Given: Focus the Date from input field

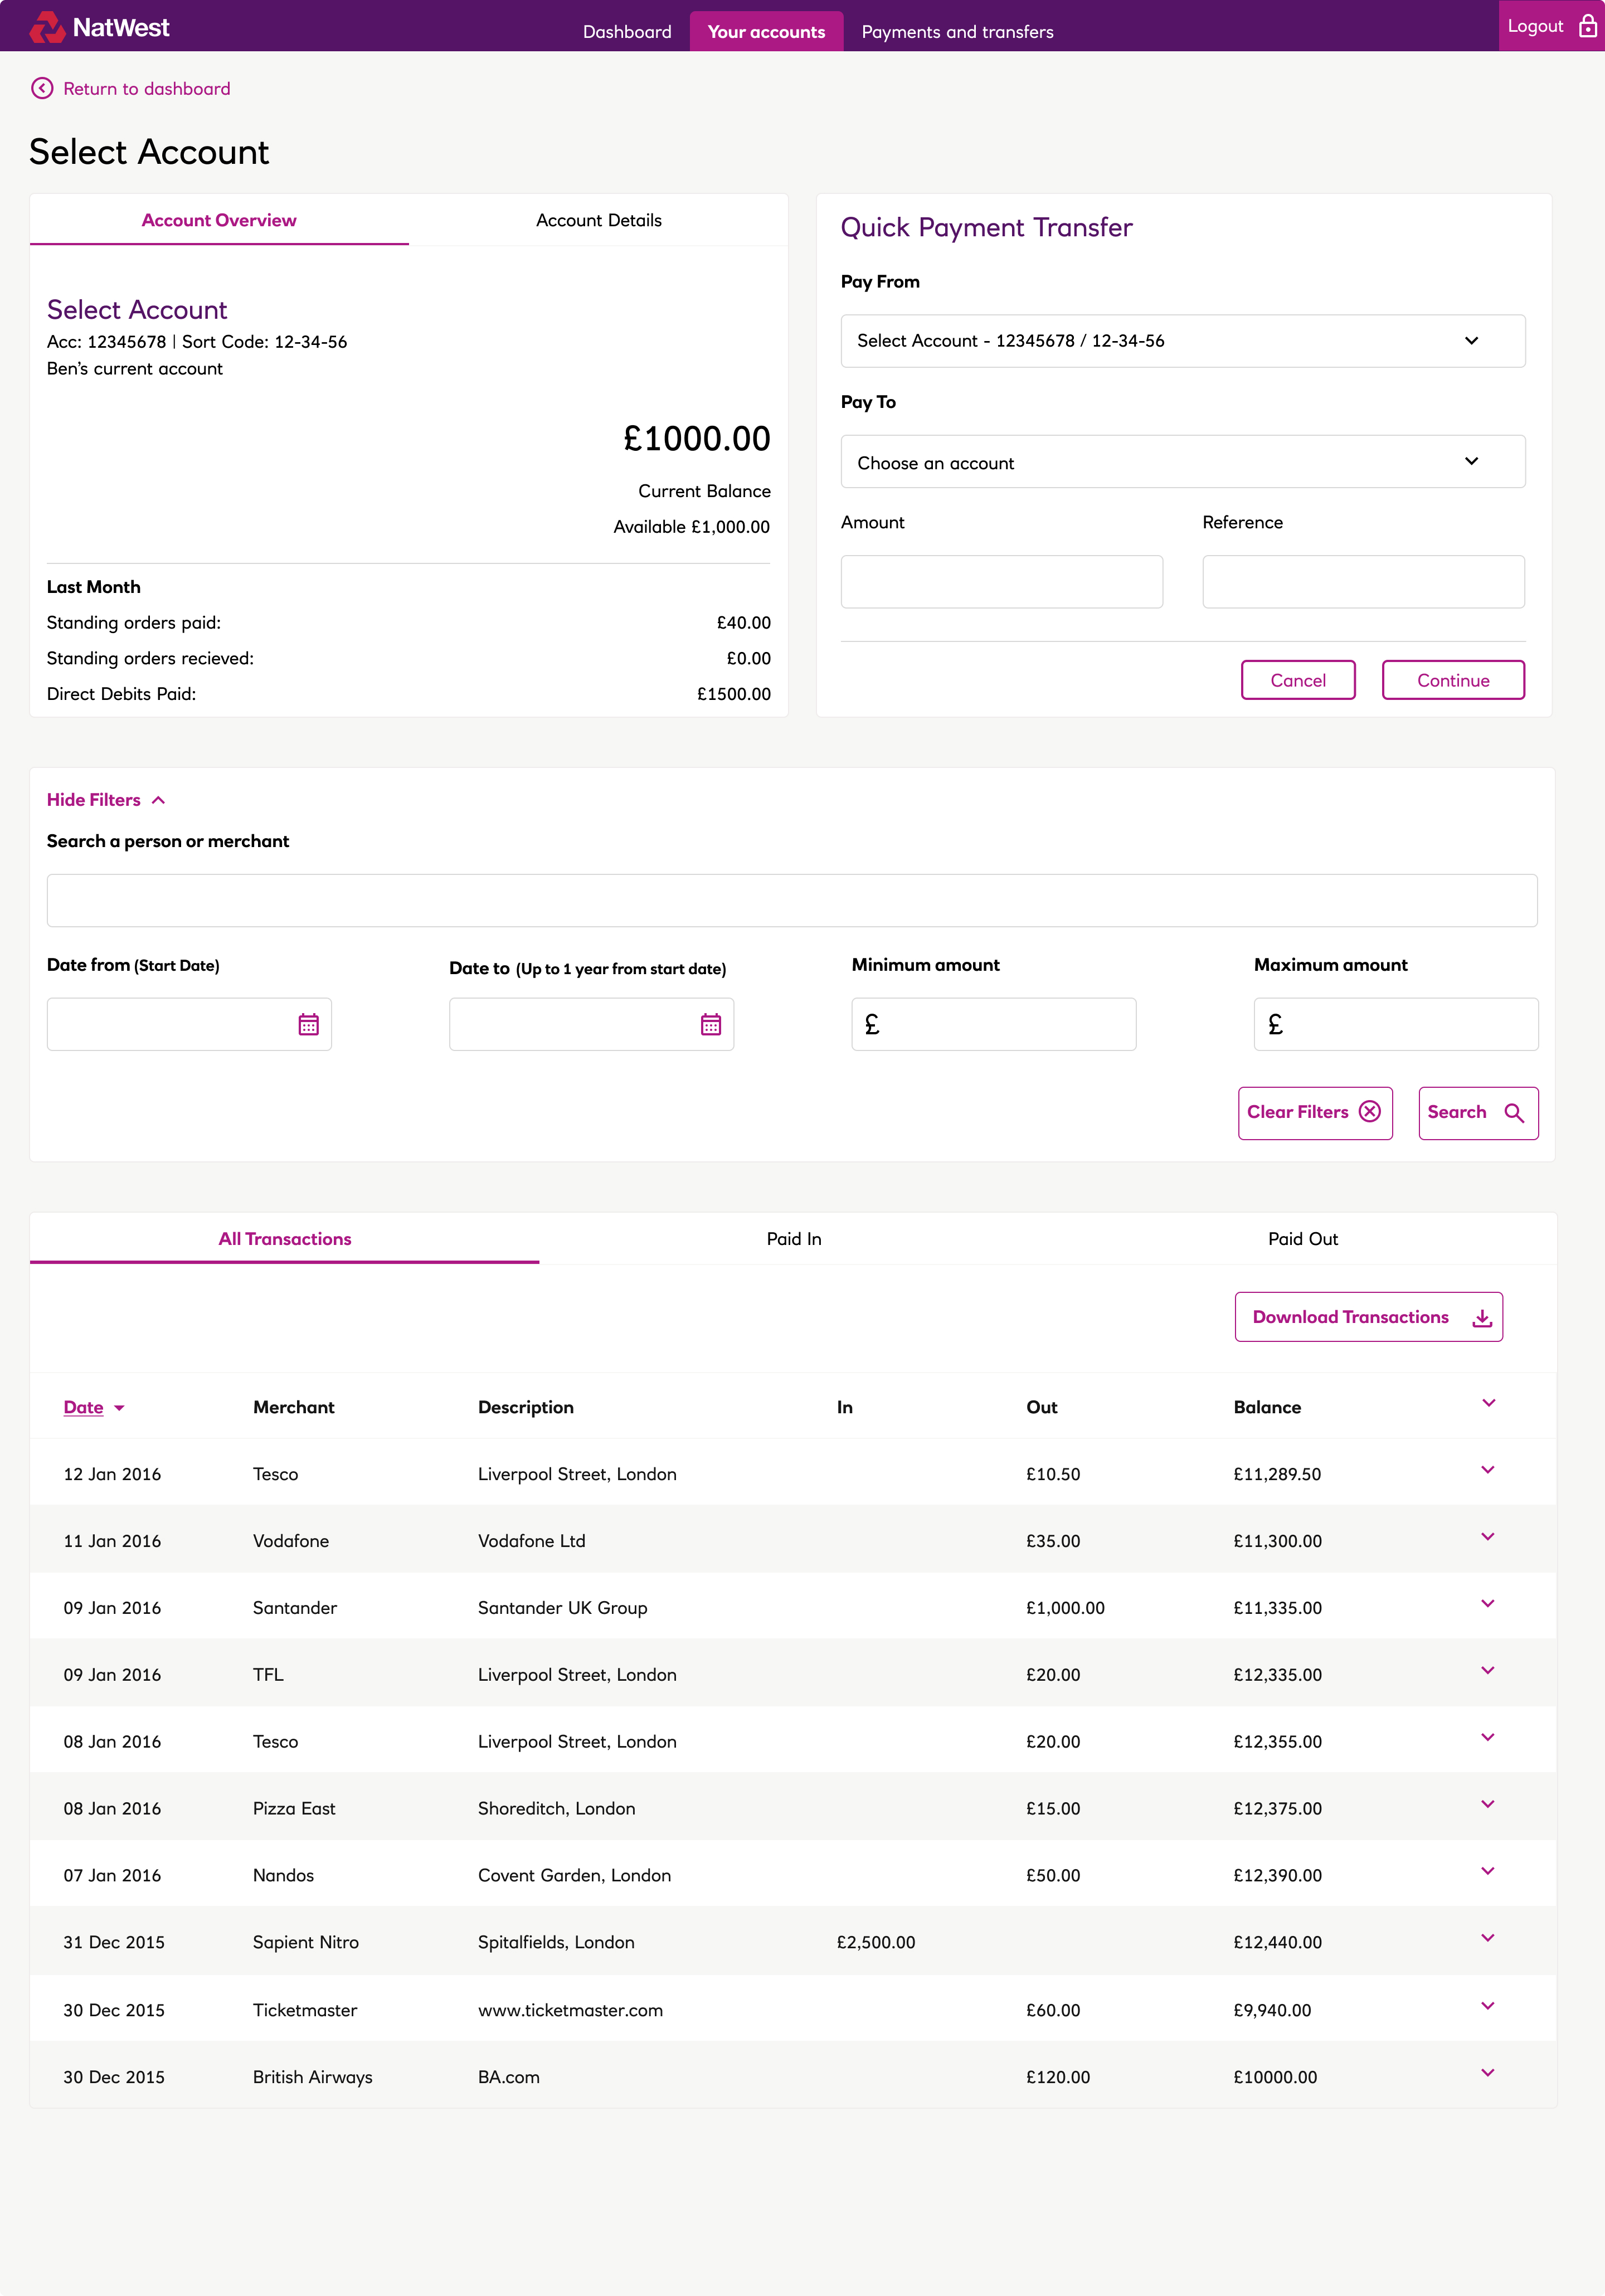Looking at the screenshot, I should click(189, 1024).
